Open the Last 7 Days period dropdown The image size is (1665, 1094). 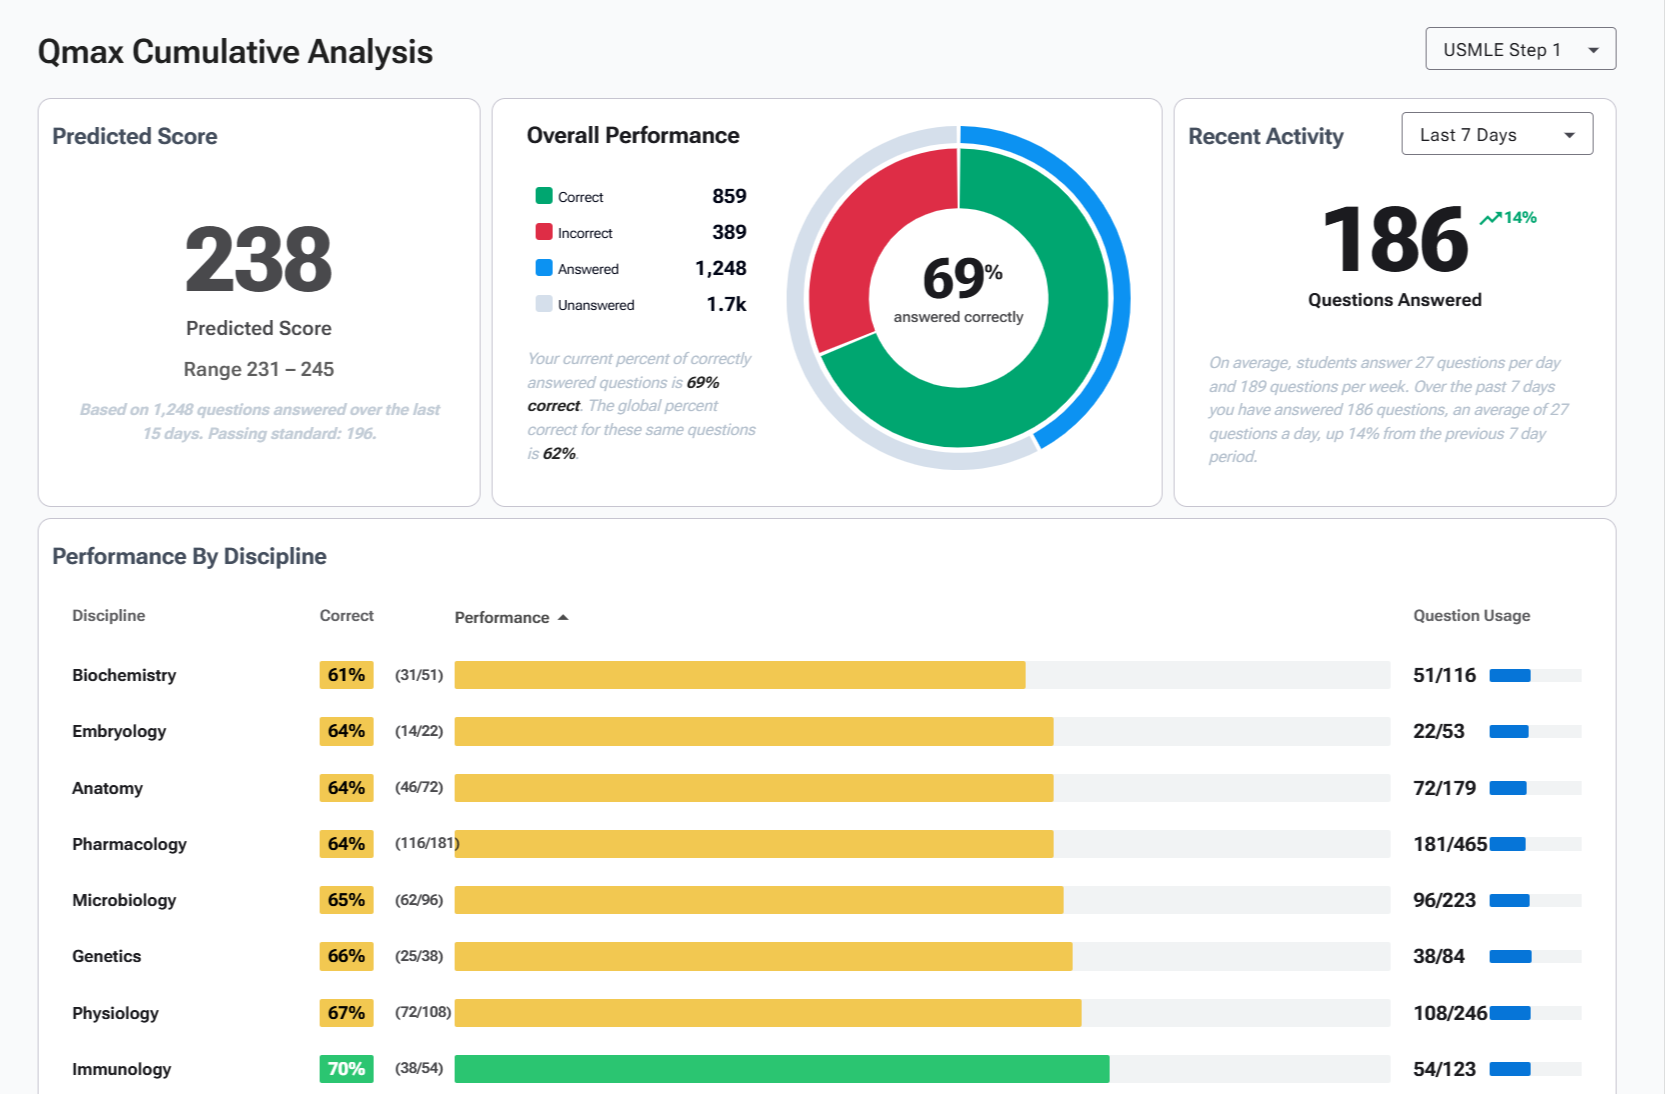pyautogui.click(x=1497, y=134)
